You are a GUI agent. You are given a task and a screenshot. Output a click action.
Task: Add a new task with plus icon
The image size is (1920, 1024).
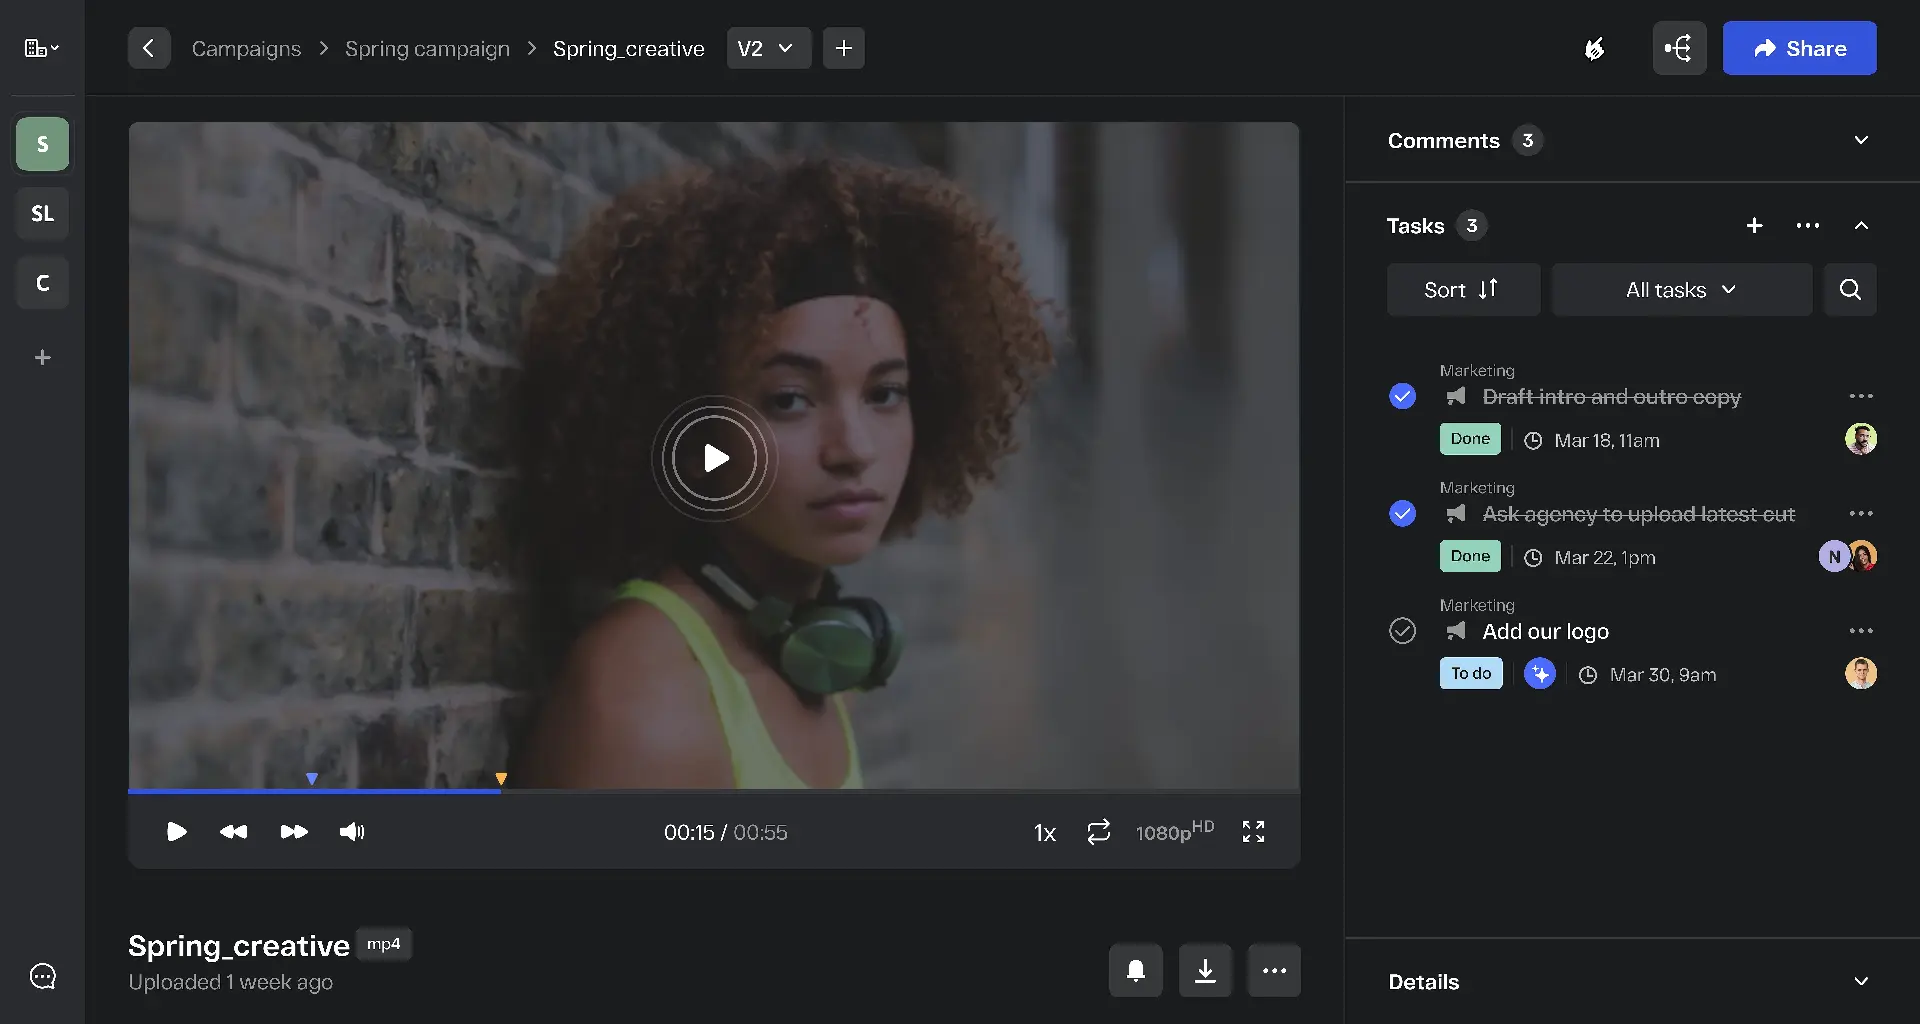(1754, 226)
